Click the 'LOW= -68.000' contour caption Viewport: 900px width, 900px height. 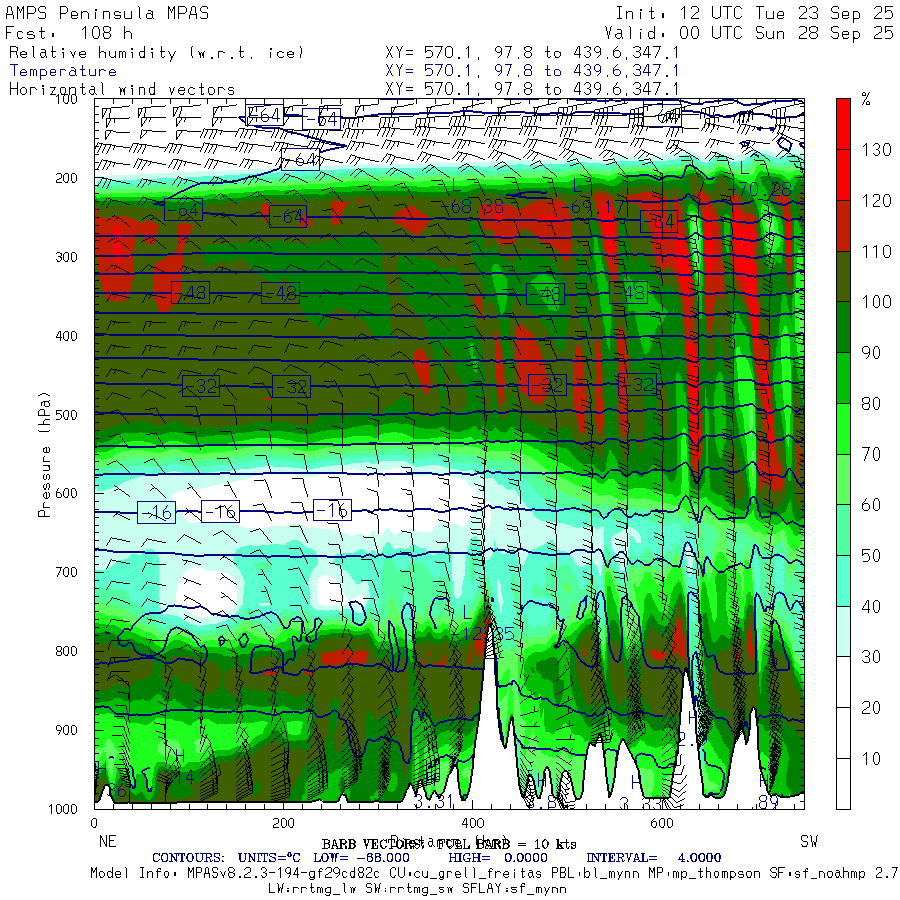(x=361, y=858)
